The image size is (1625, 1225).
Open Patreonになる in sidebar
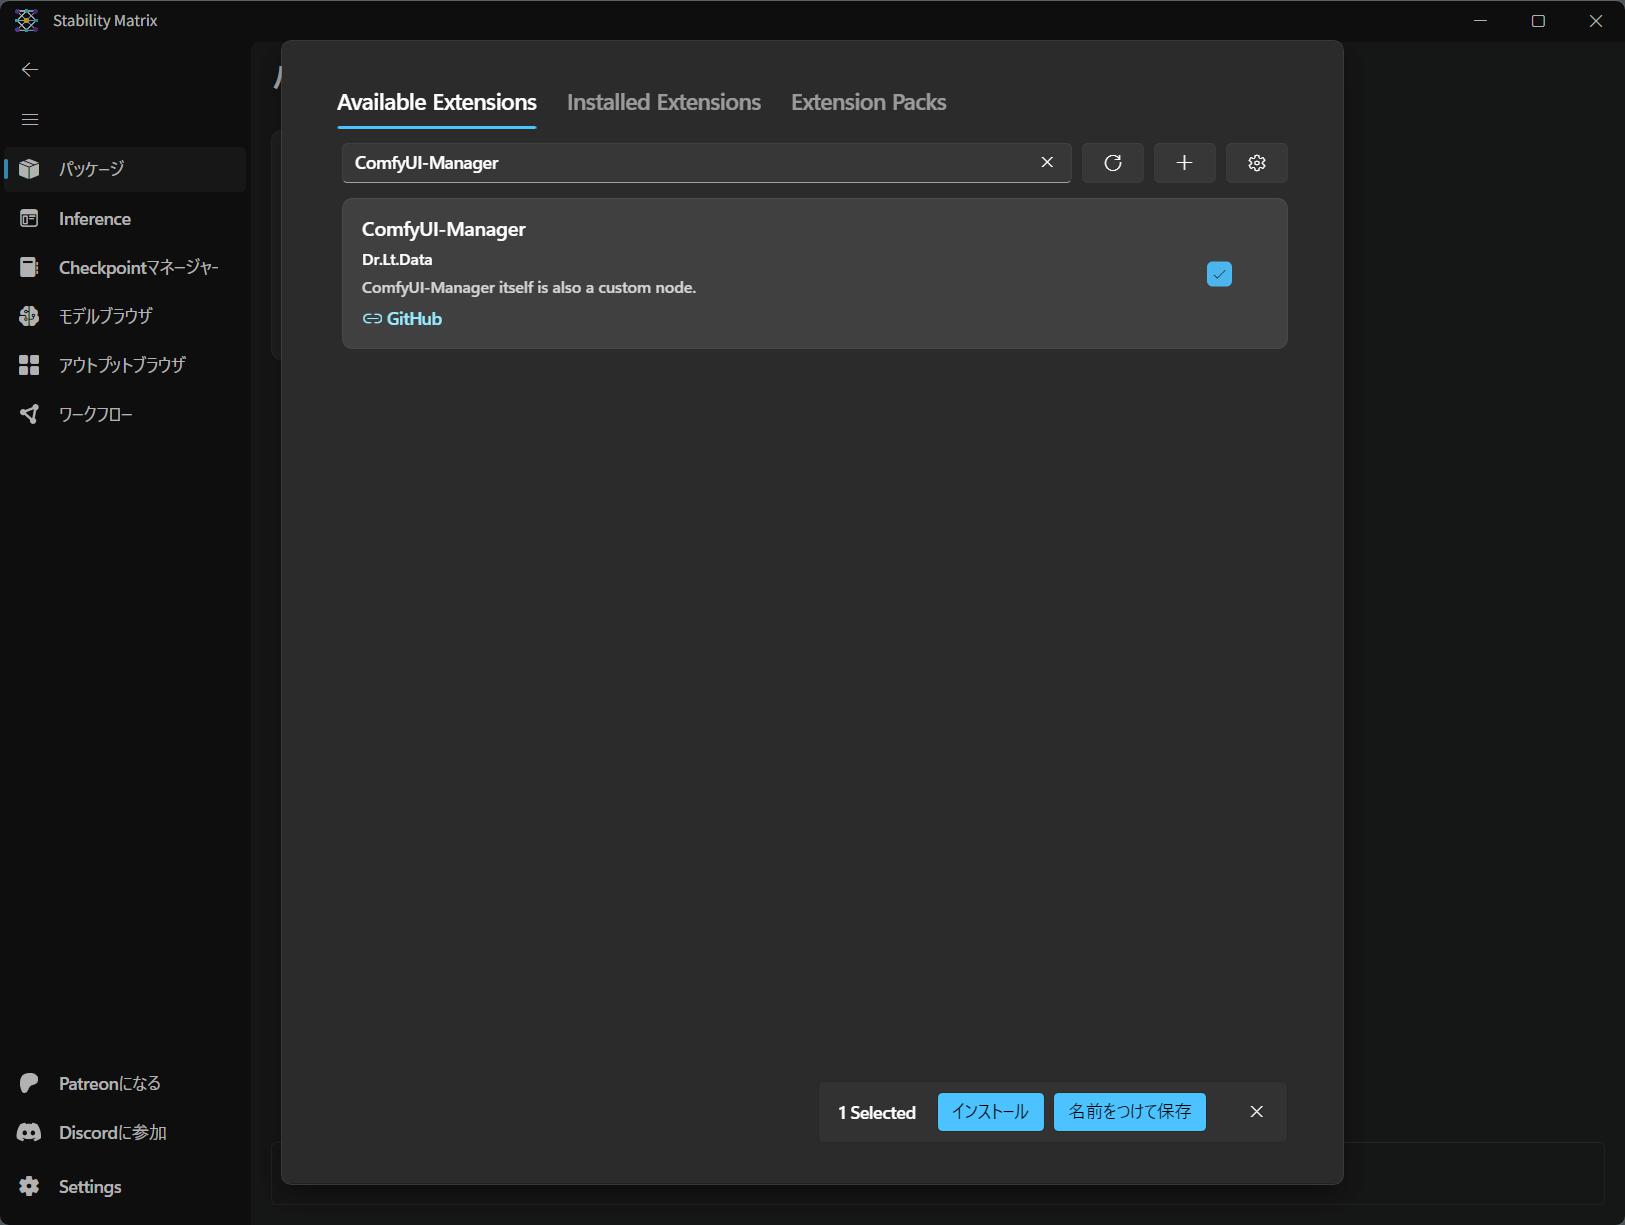coord(109,1083)
